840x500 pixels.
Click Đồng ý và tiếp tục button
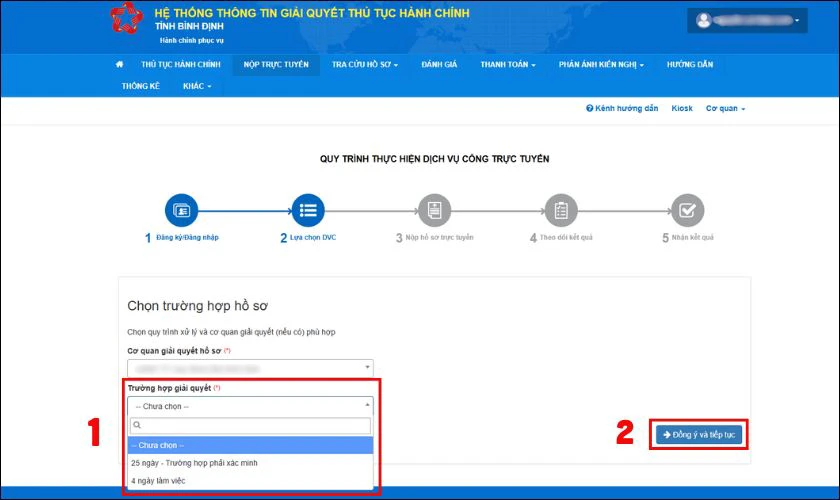[699, 435]
